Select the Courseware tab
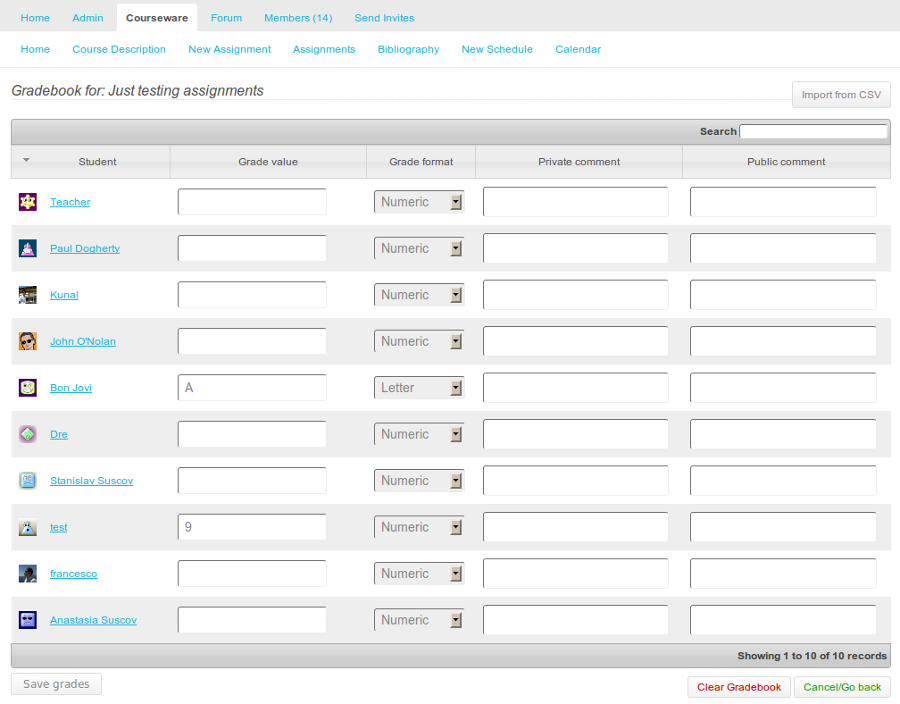The image size is (900, 704). click(157, 18)
